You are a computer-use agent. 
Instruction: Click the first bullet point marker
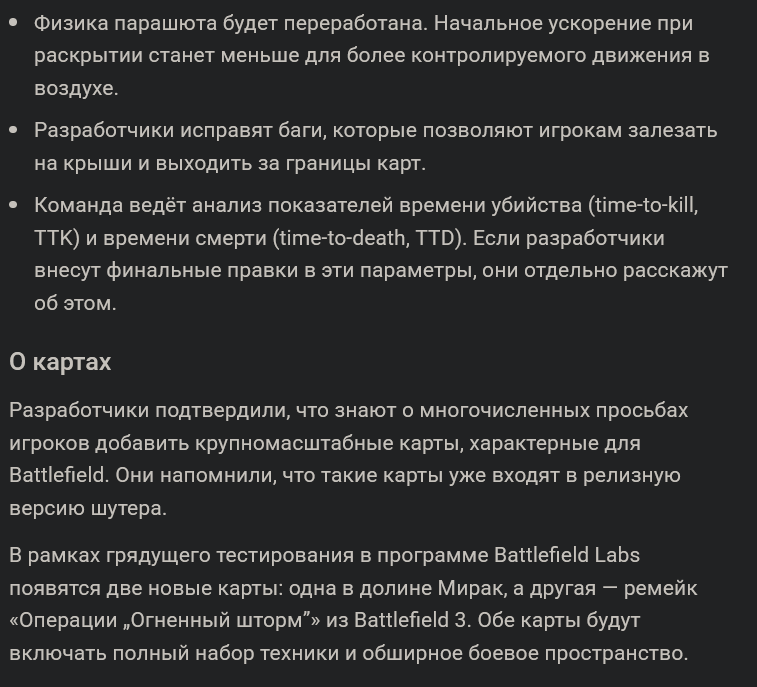pyautogui.click(x=13, y=23)
